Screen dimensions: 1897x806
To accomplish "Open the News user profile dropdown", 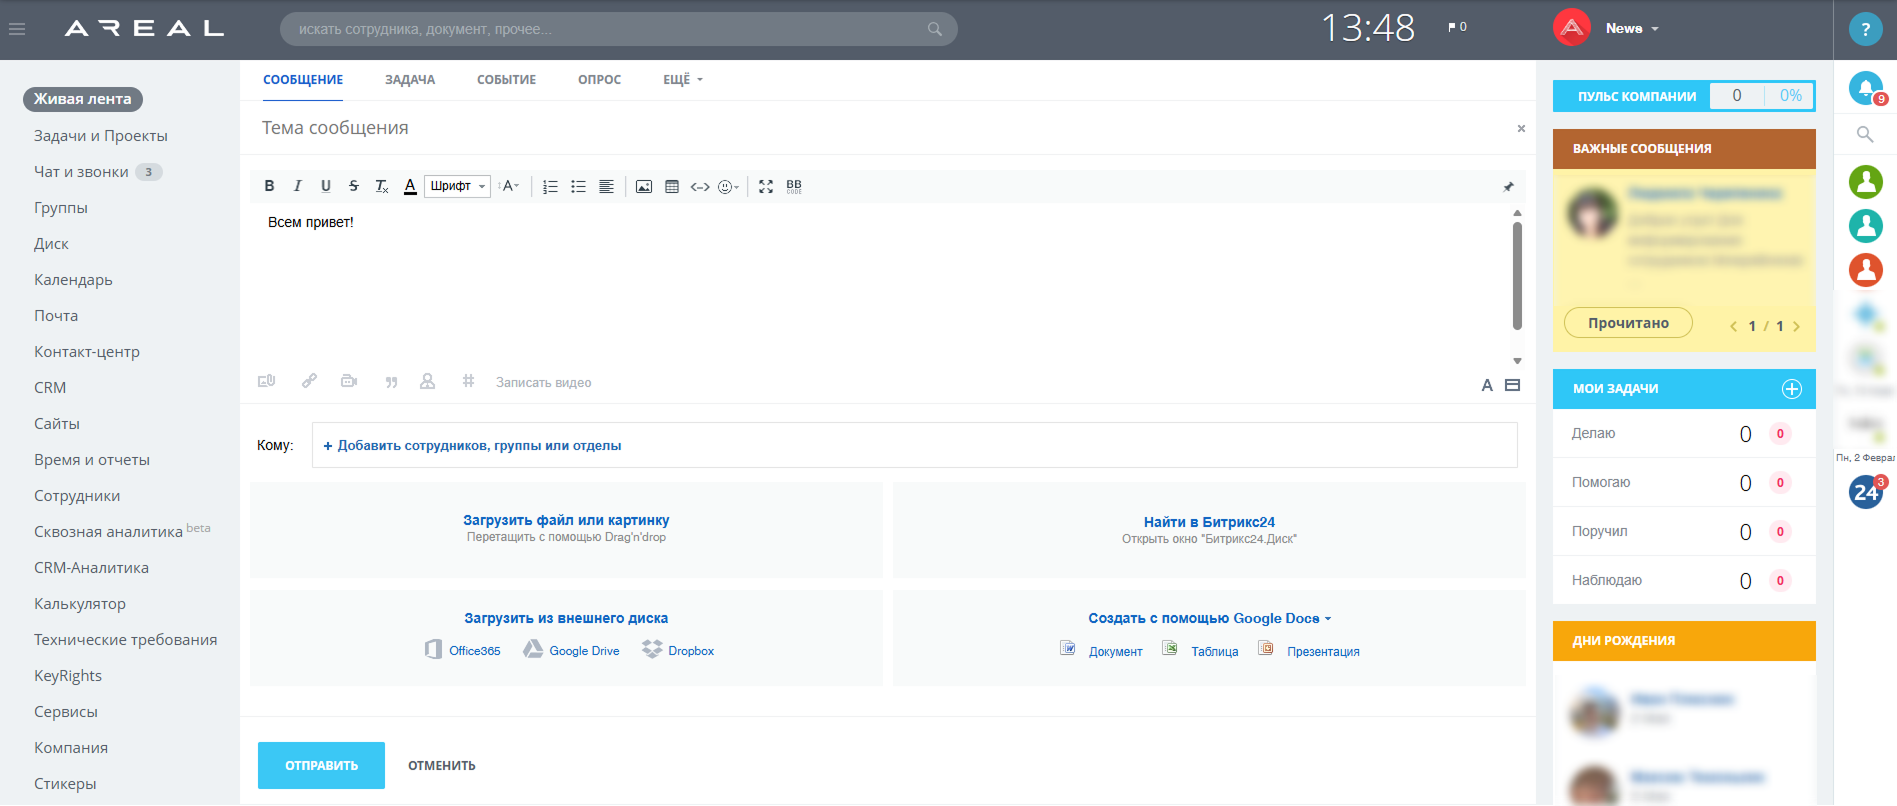I will click(1632, 29).
